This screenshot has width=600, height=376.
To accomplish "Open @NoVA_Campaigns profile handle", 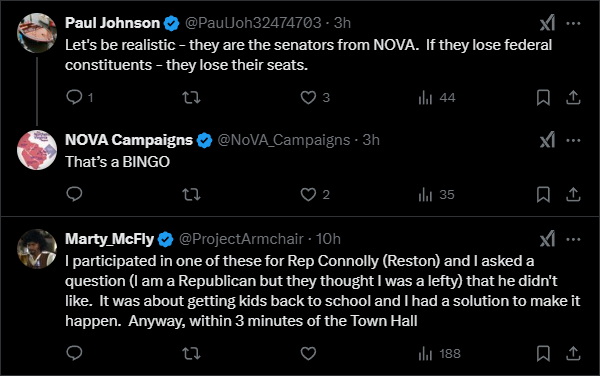I will [284, 140].
